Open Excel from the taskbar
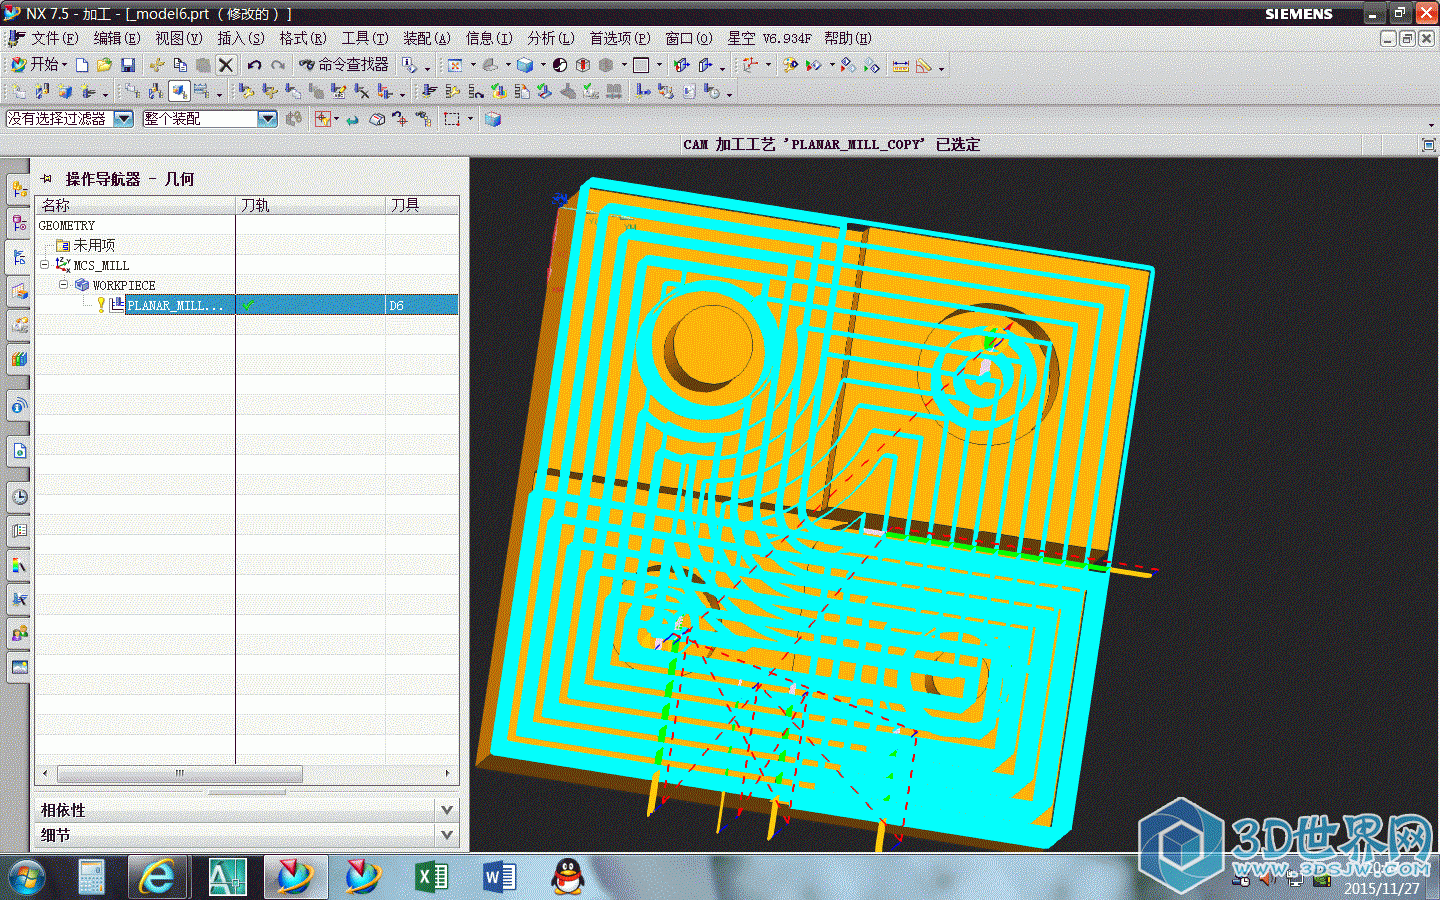This screenshot has height=900, width=1440. 430,877
